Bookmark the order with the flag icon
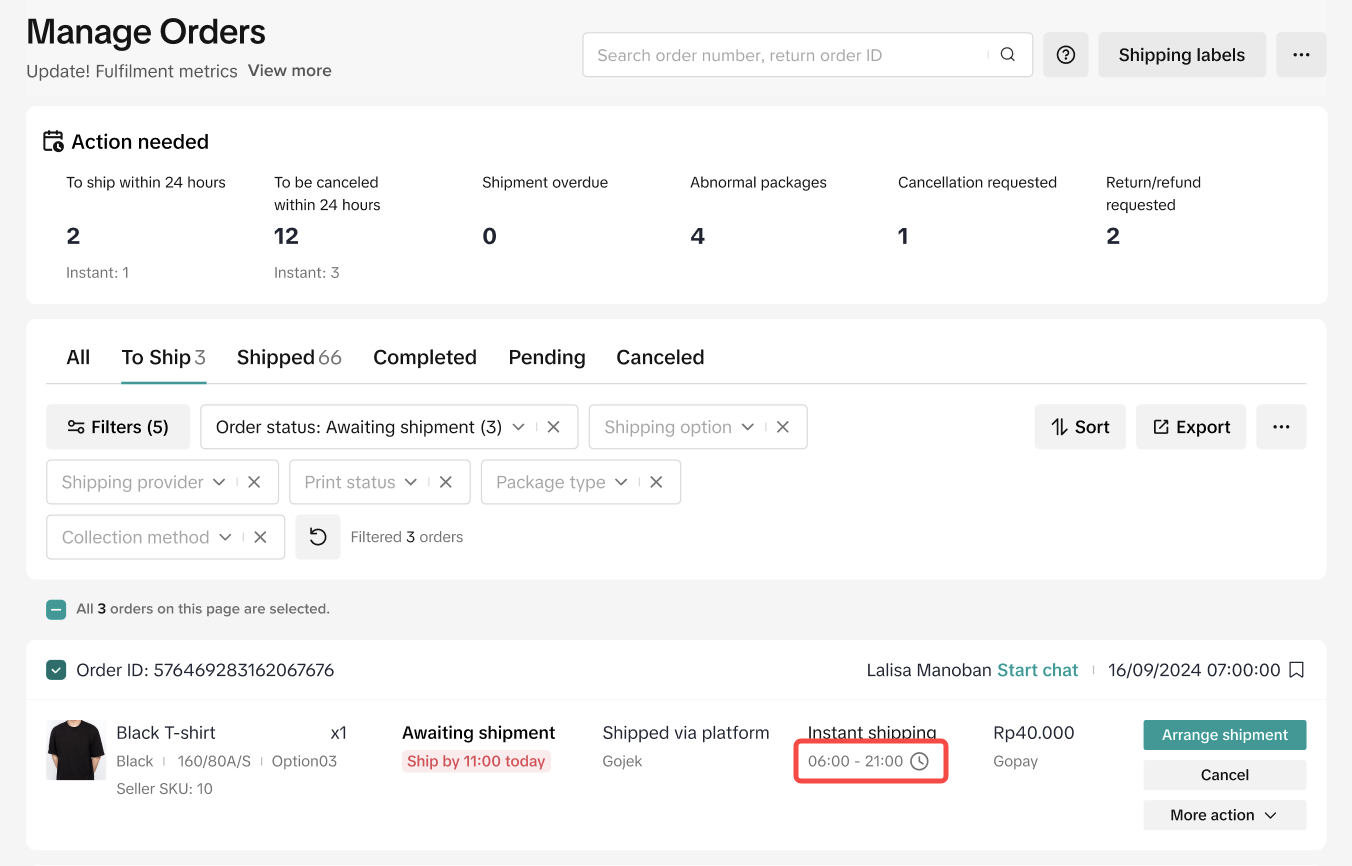Image resolution: width=1352 pixels, height=866 pixels. tap(1296, 670)
